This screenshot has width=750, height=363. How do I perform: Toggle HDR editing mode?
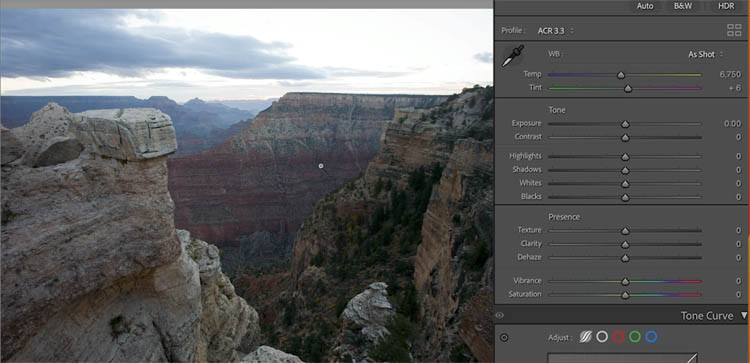click(726, 7)
